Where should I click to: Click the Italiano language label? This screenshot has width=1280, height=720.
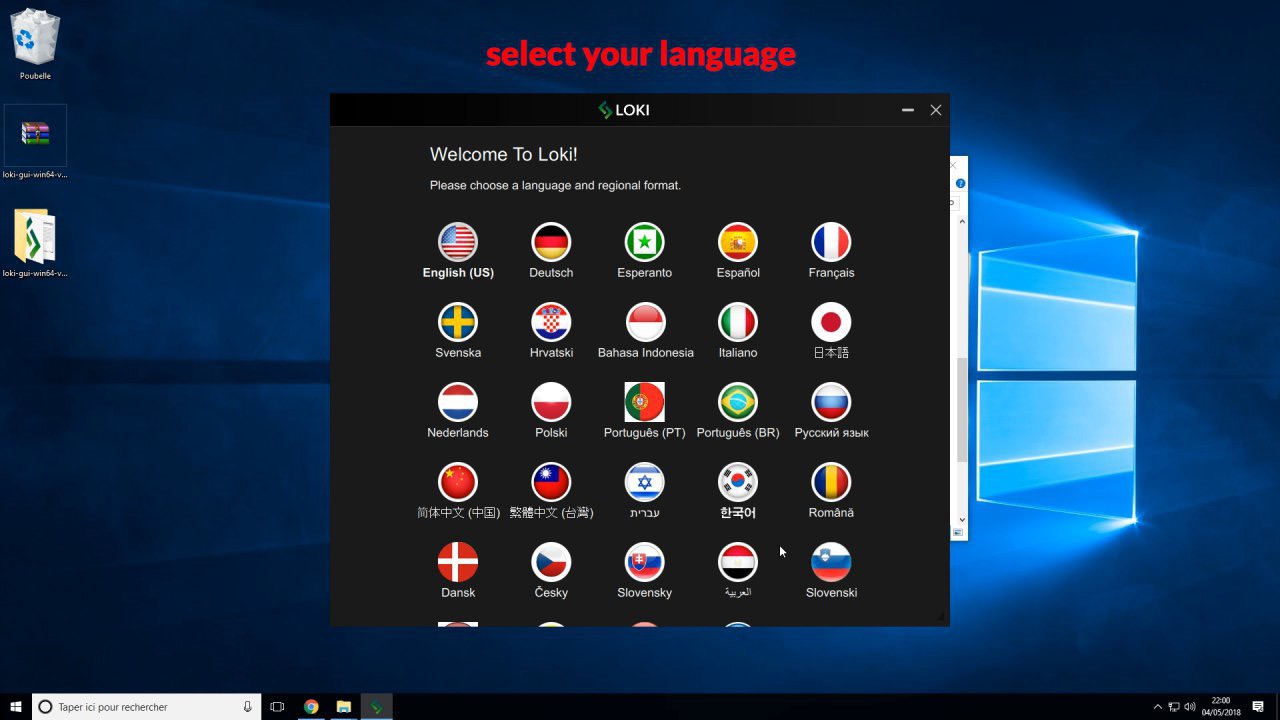point(738,353)
